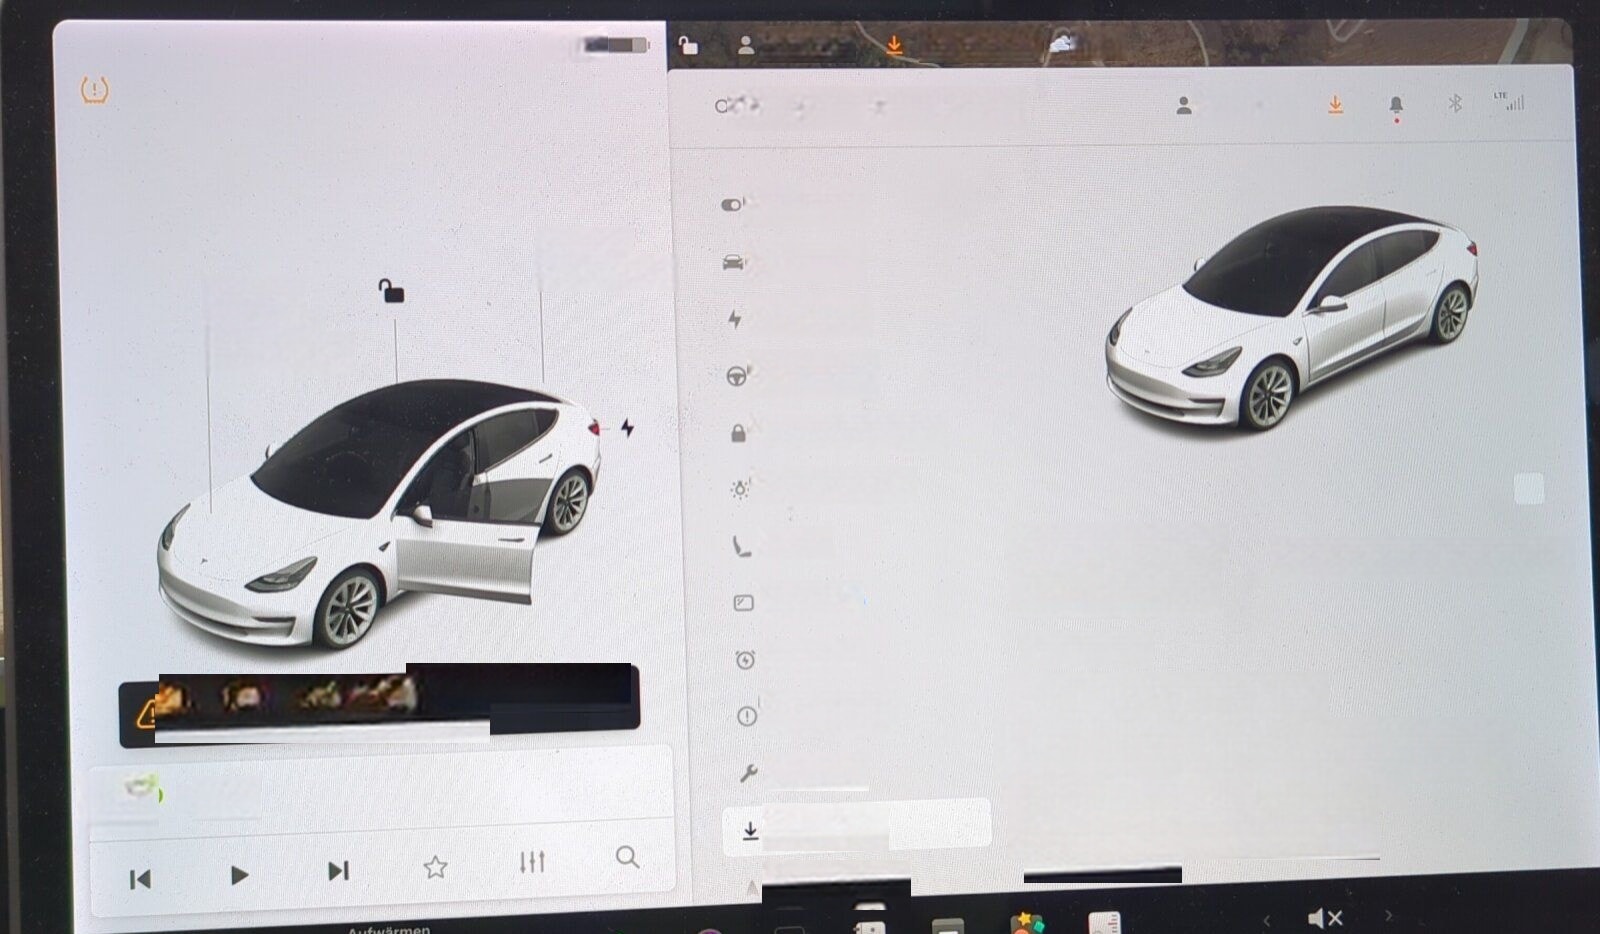The width and height of the screenshot is (1600, 934).
Task: Open Bluetooth settings from the status bar
Action: pos(1455,103)
